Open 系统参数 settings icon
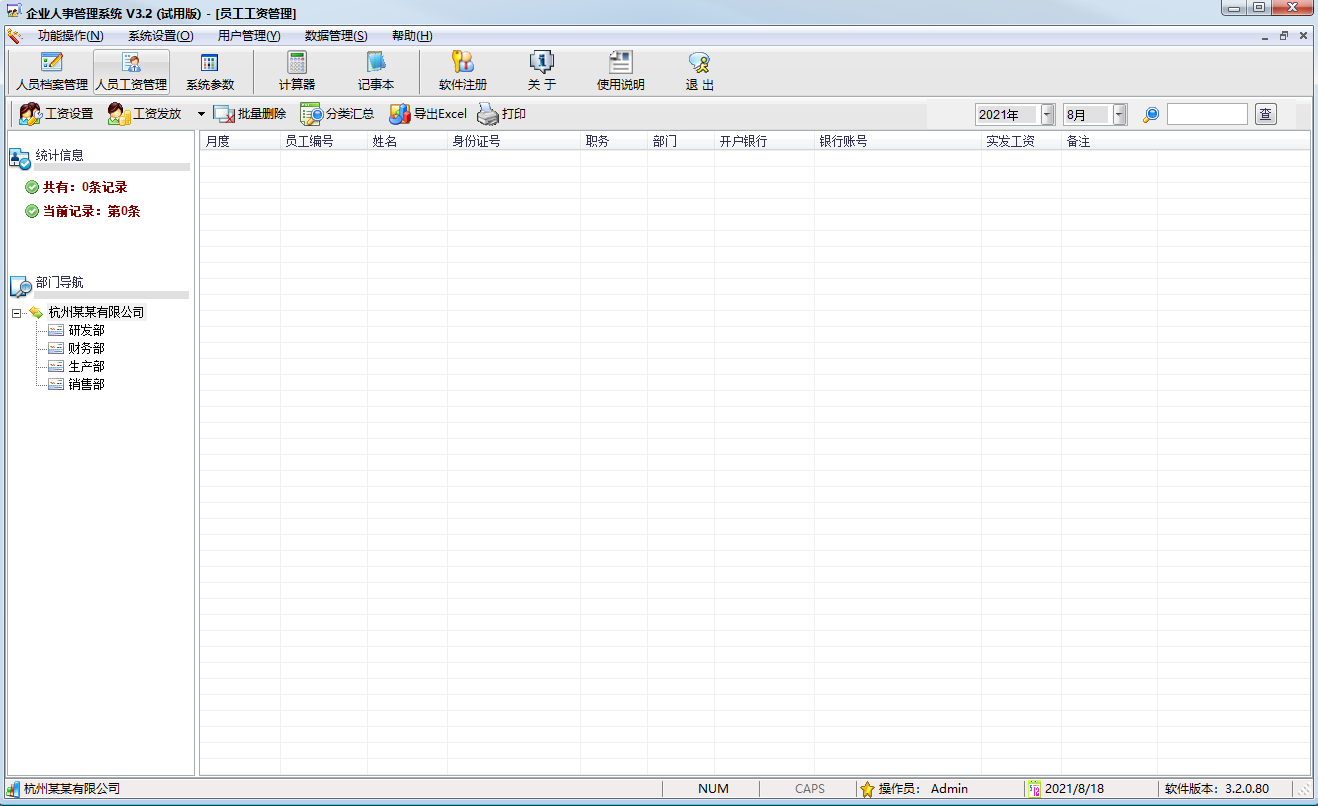The width and height of the screenshot is (1318, 806). coord(210,72)
